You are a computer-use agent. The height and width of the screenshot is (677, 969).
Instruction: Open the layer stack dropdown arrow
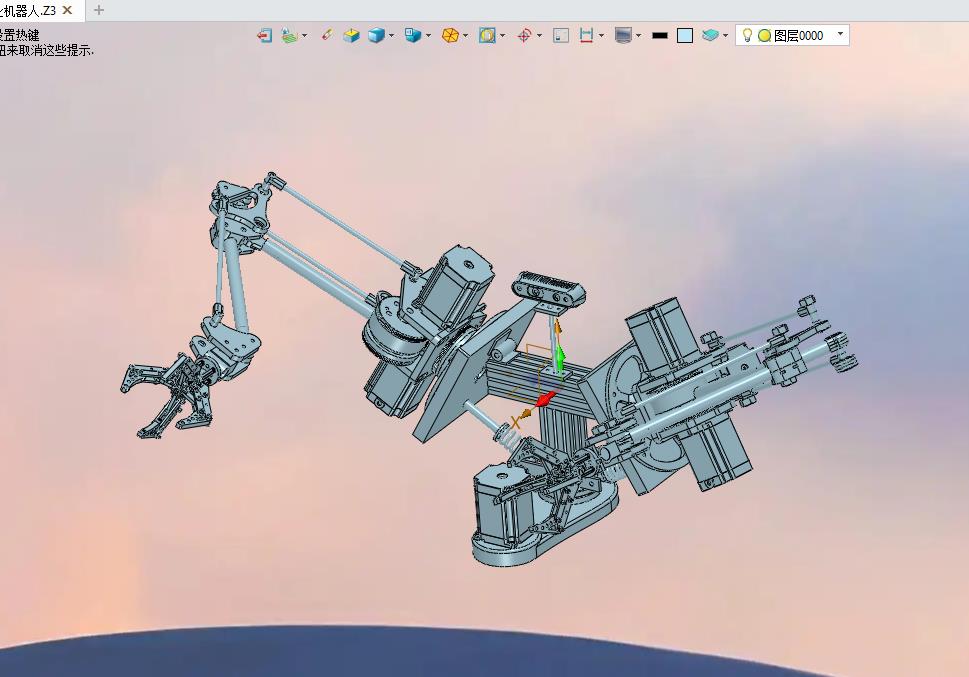click(726, 36)
